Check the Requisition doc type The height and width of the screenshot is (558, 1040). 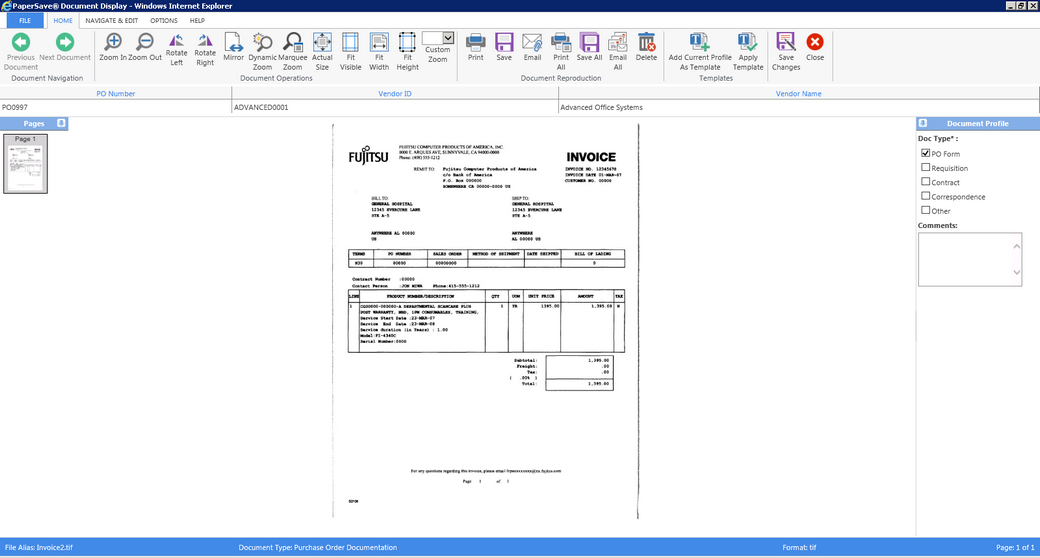pos(925,168)
